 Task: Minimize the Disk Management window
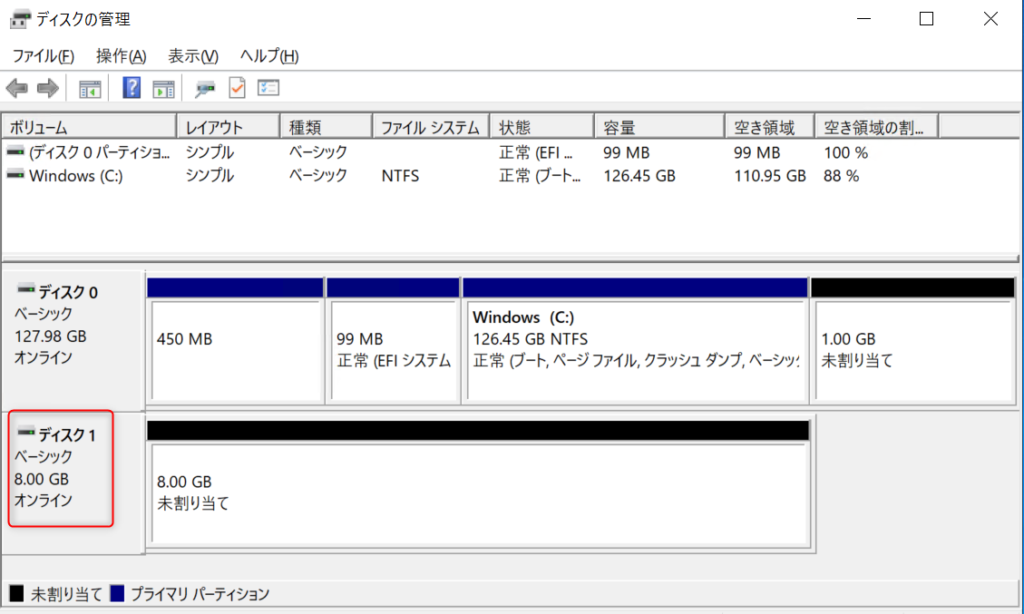pos(864,19)
